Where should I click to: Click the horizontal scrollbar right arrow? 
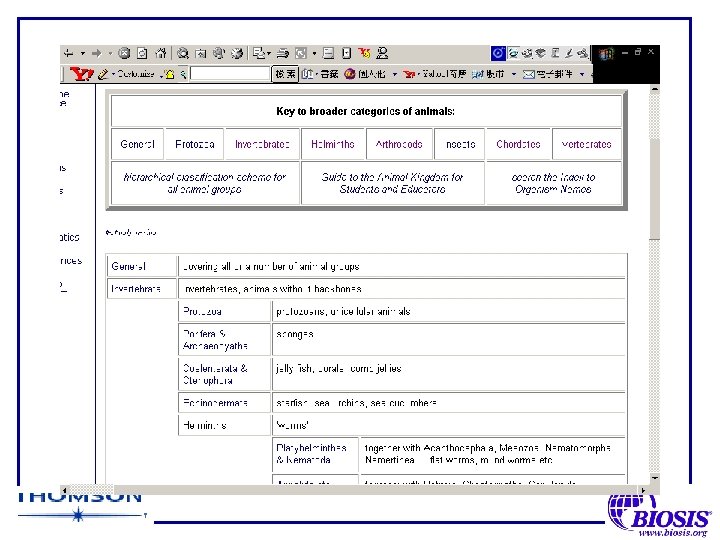coord(643,490)
